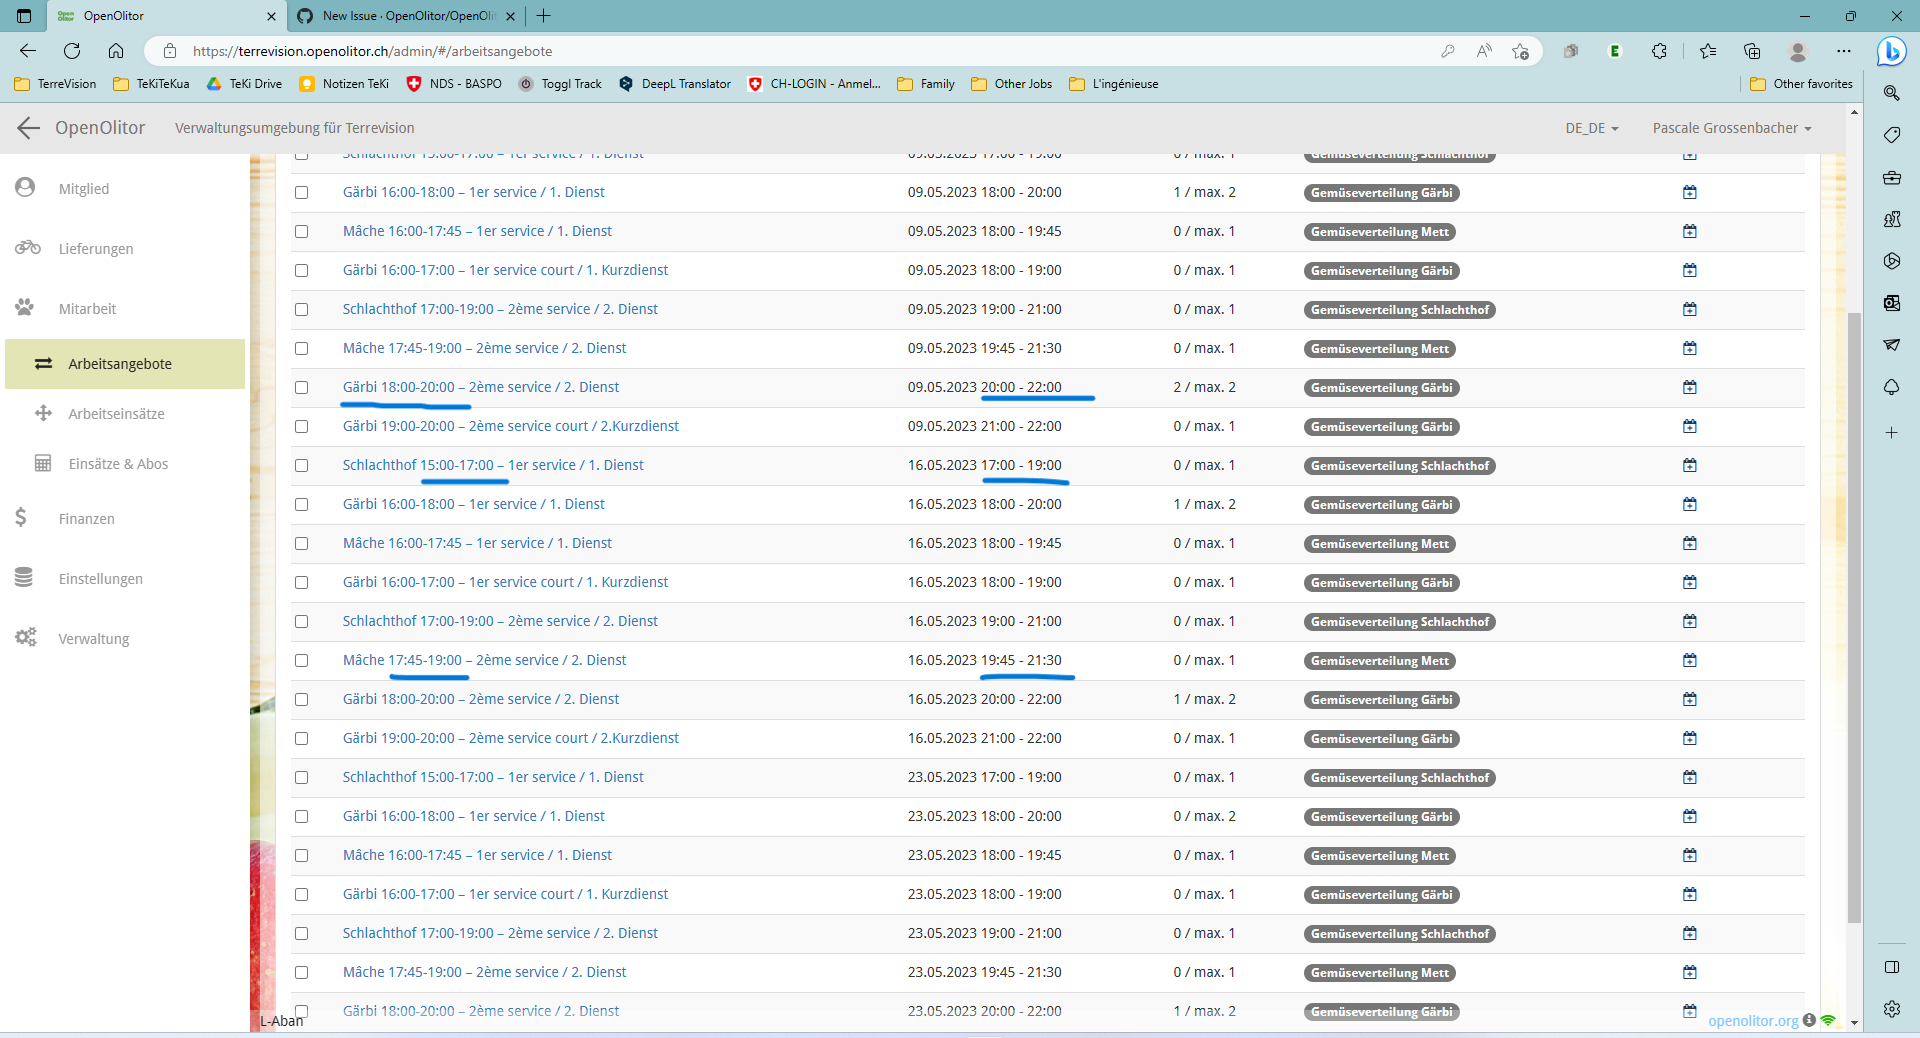The width and height of the screenshot is (1920, 1038).
Task: Click the back arrow beside OpenOlitor
Action: [x=27, y=128]
